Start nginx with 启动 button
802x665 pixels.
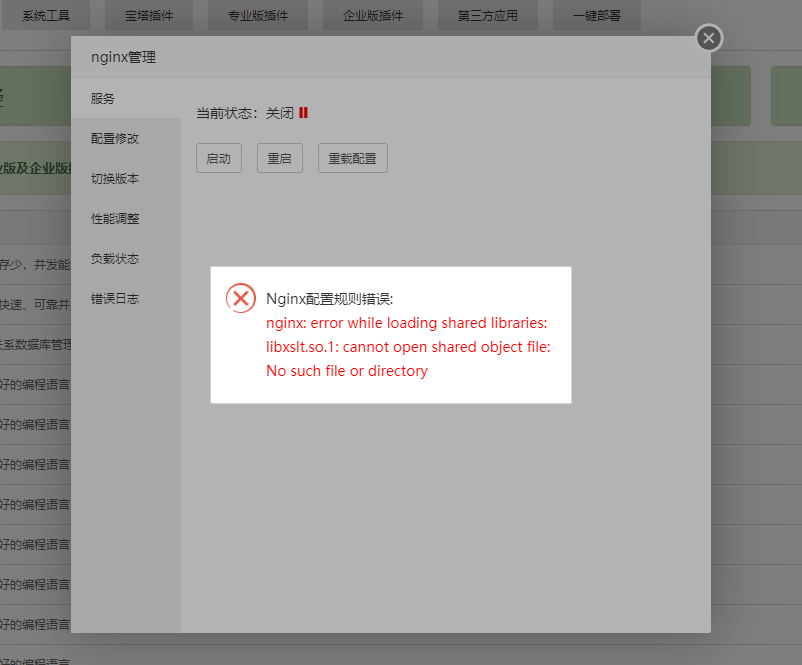tap(219, 158)
